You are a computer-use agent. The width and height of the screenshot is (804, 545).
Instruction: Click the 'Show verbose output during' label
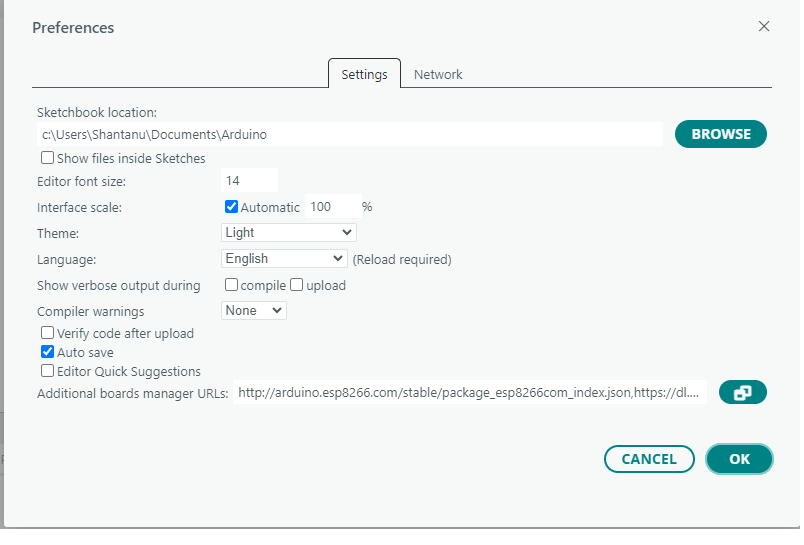click(x=118, y=286)
